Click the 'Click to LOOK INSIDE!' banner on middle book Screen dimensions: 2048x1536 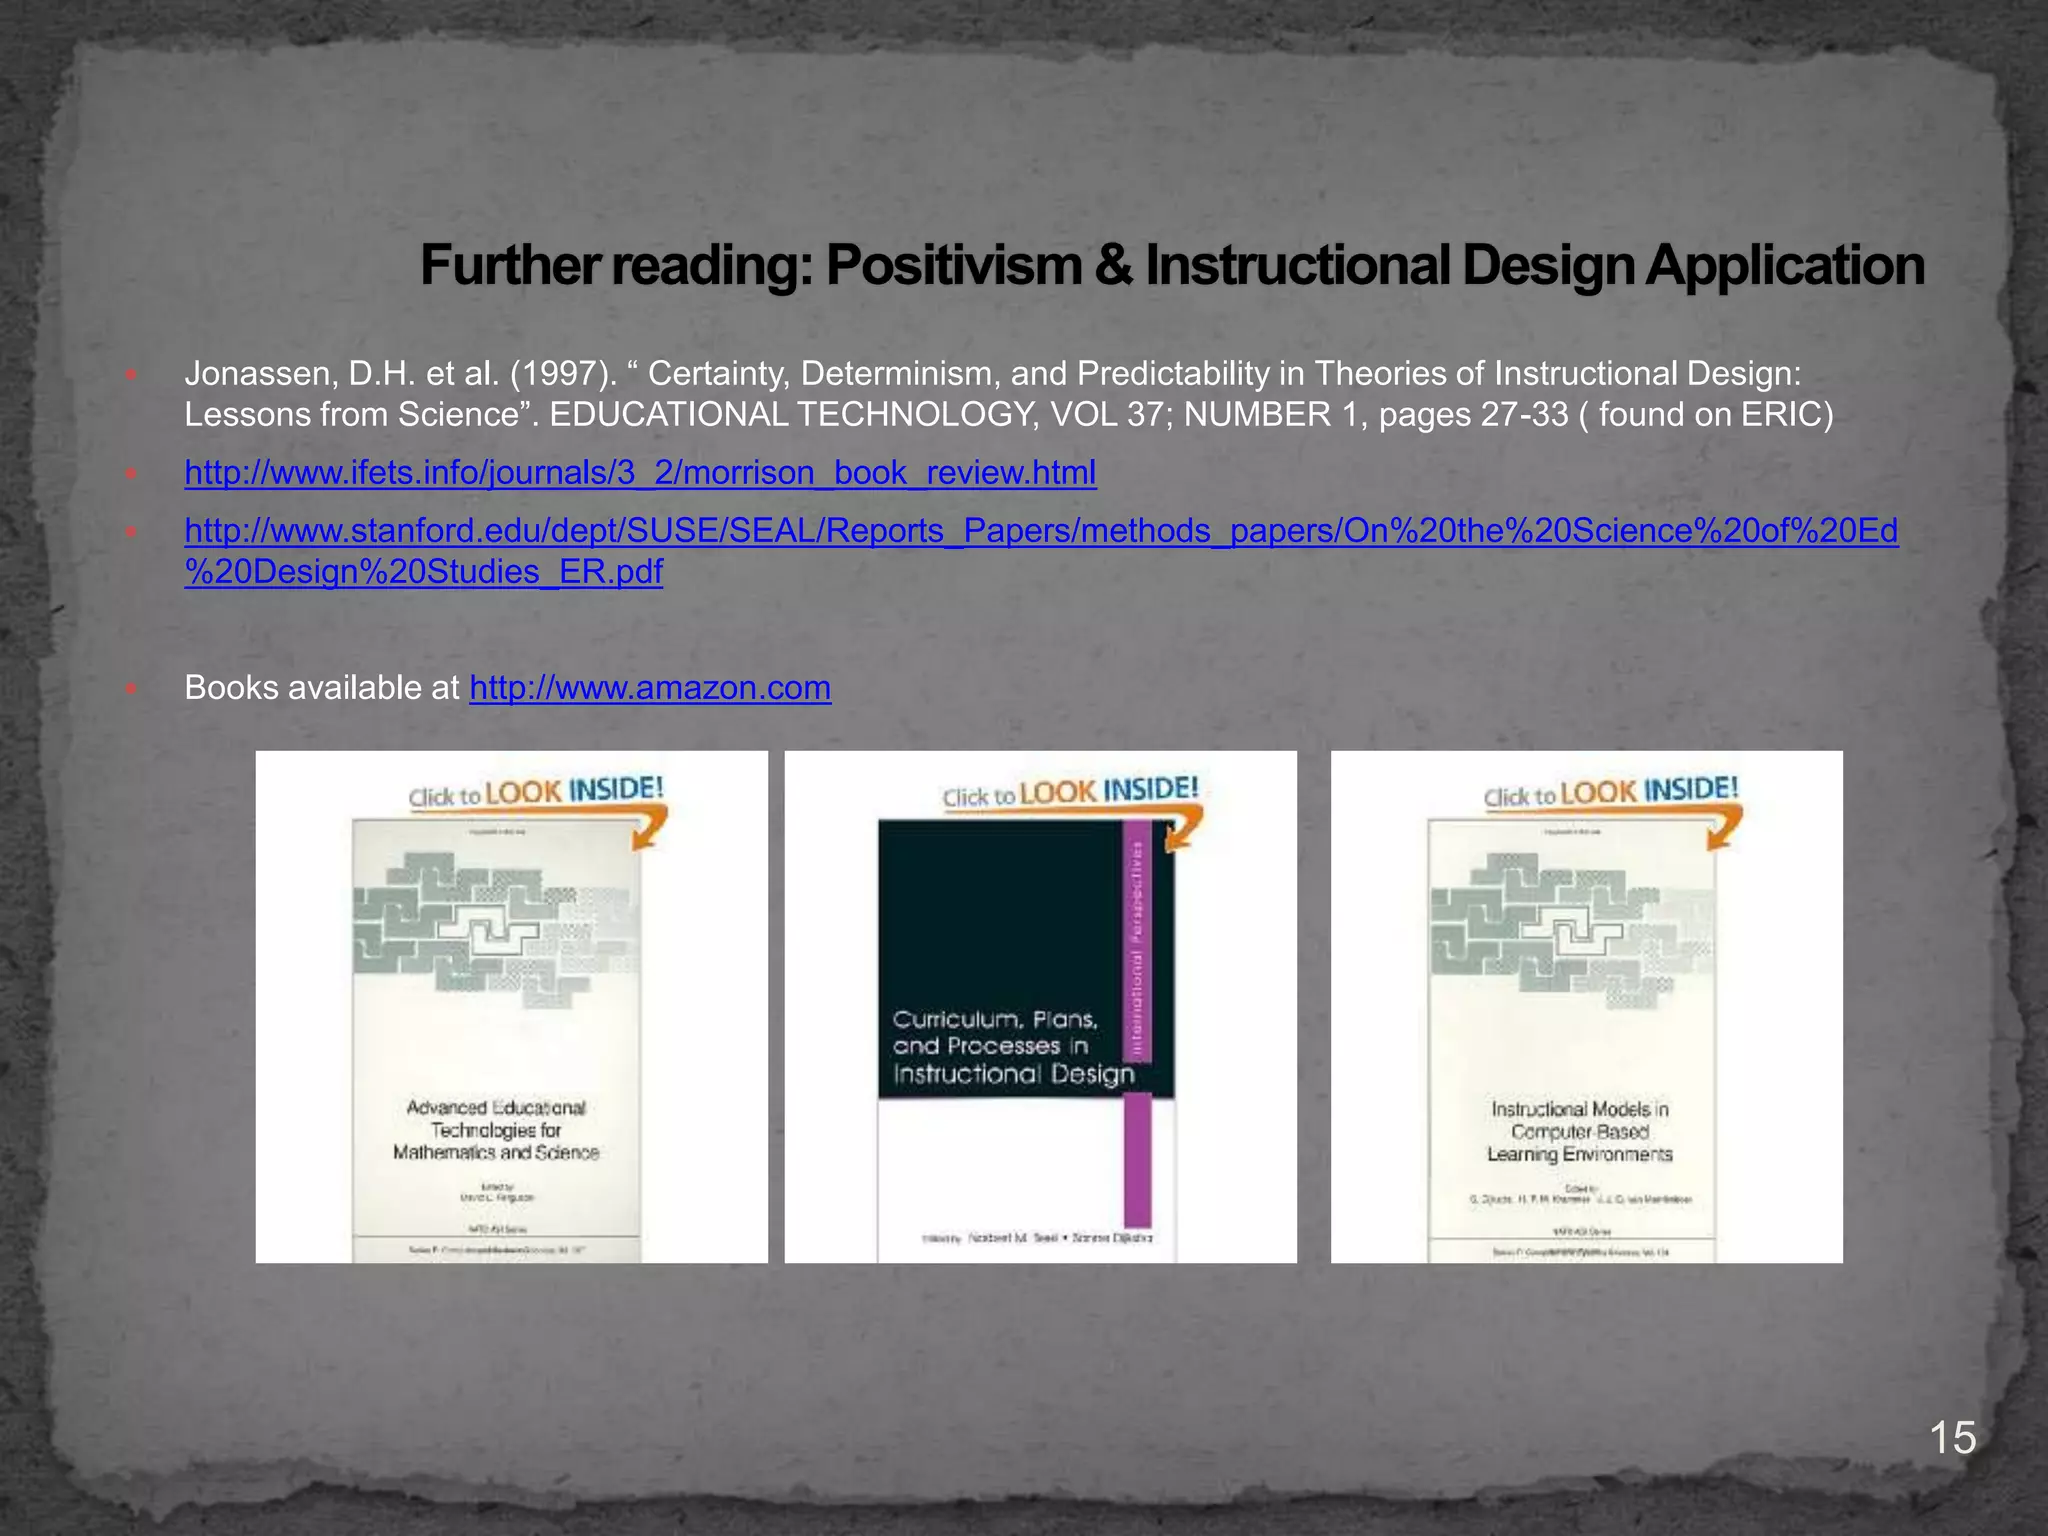[x=1070, y=792]
